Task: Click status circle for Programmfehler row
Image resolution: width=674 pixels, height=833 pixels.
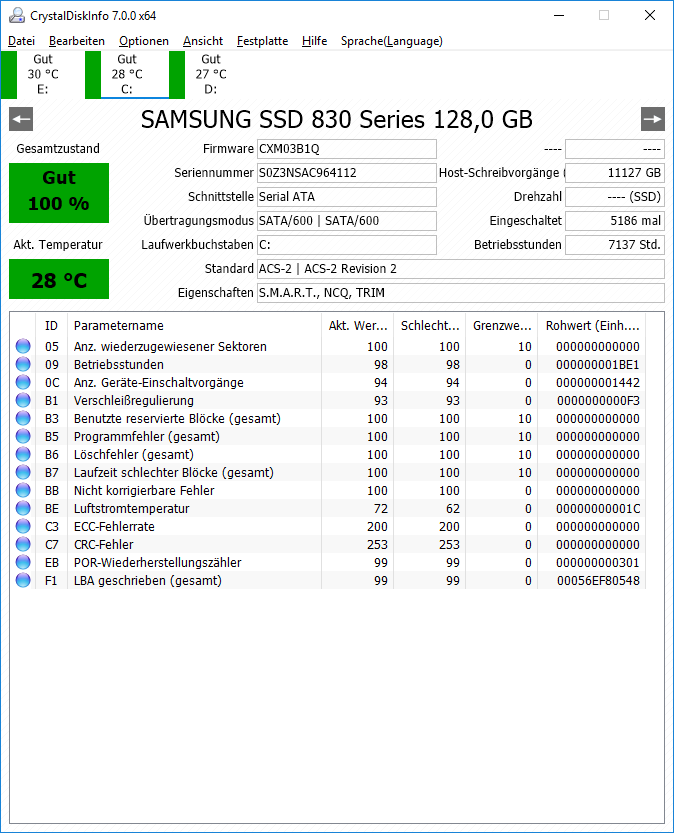Action: click(x=23, y=437)
